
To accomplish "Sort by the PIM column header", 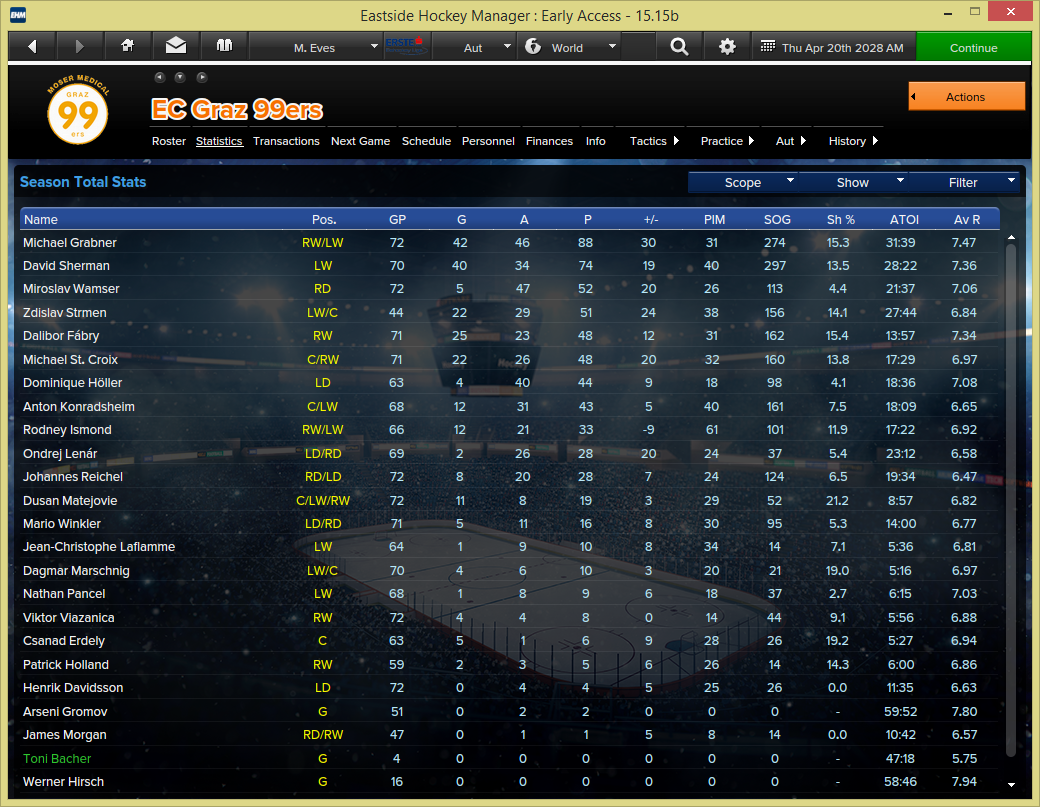I will coord(714,219).
